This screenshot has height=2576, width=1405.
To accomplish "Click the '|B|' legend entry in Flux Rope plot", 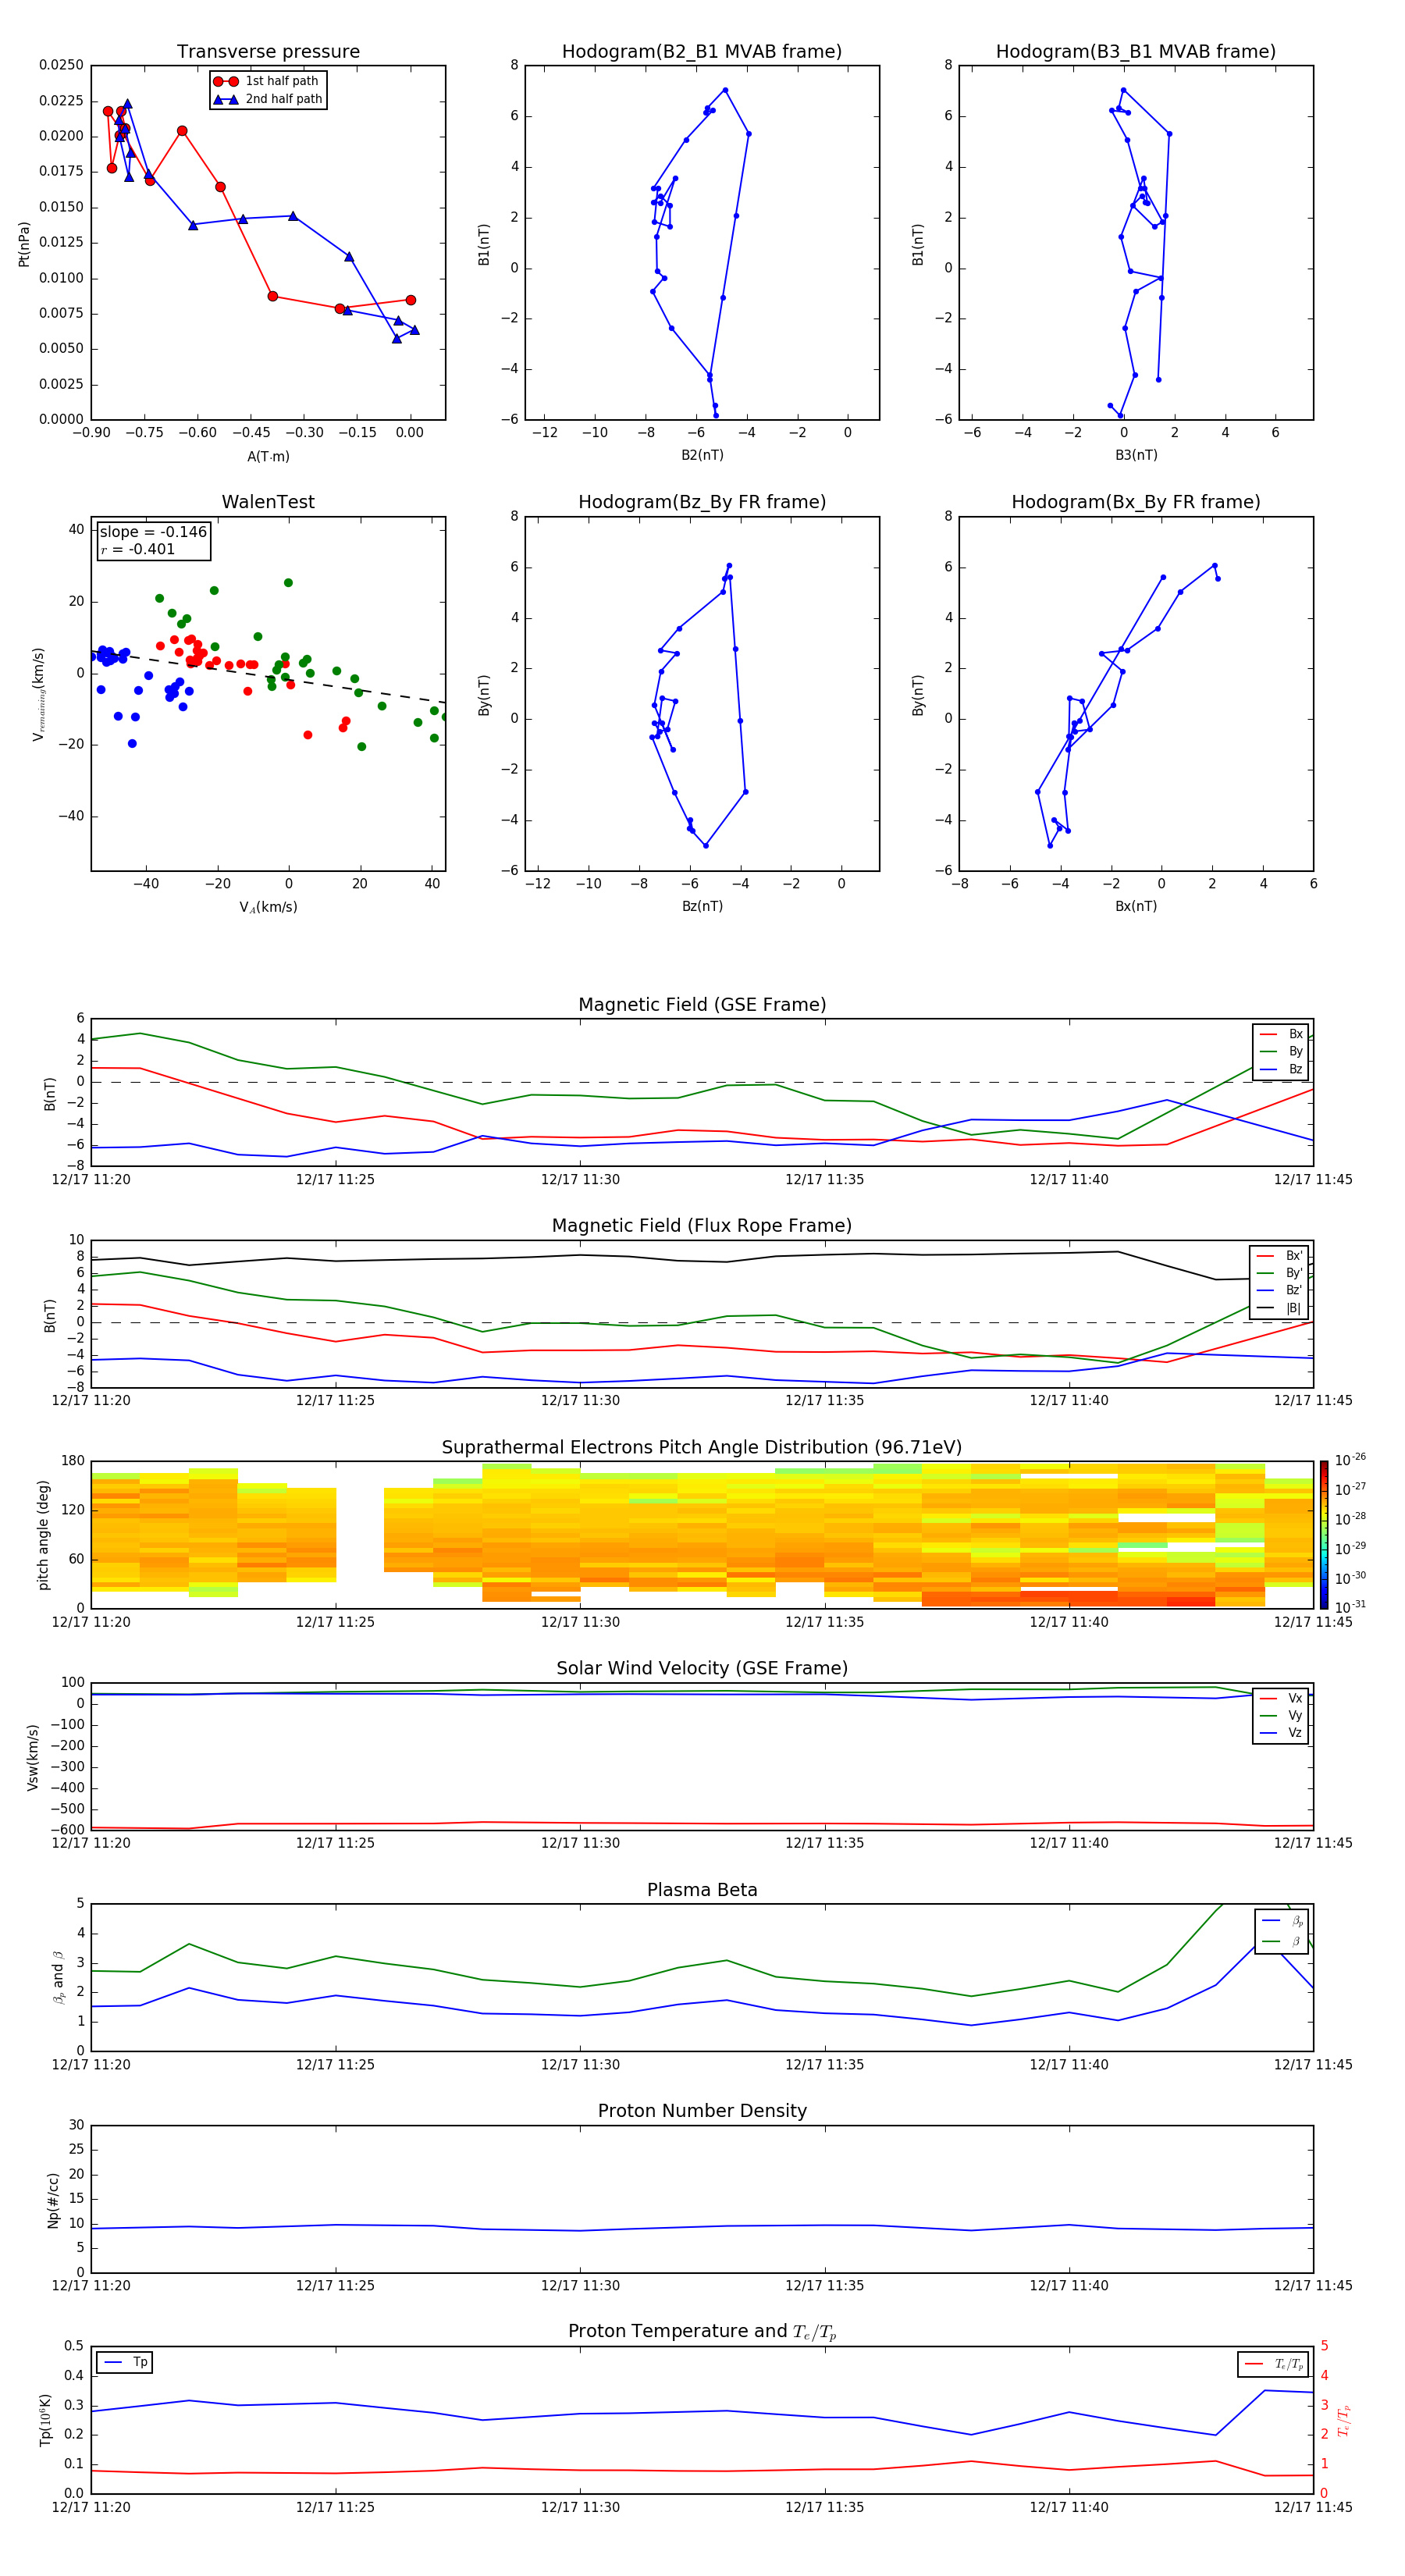I will pyautogui.click(x=1279, y=1308).
